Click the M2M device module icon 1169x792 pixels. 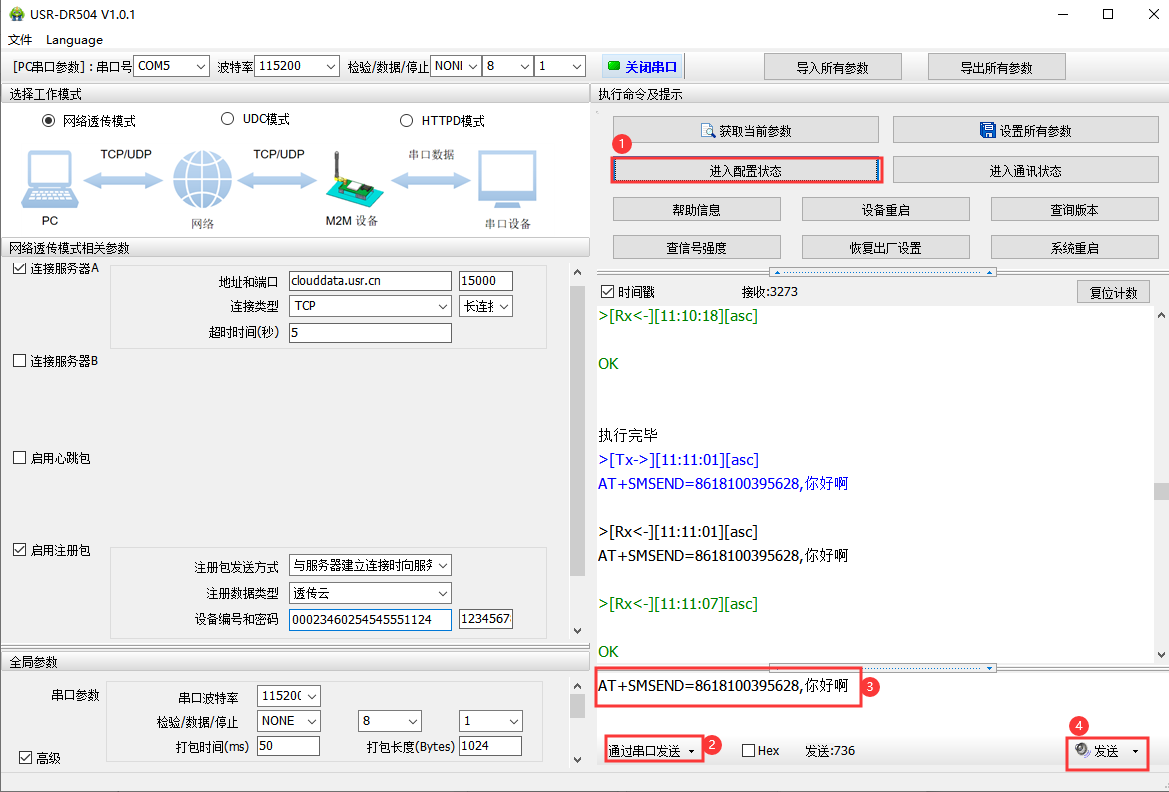350,180
